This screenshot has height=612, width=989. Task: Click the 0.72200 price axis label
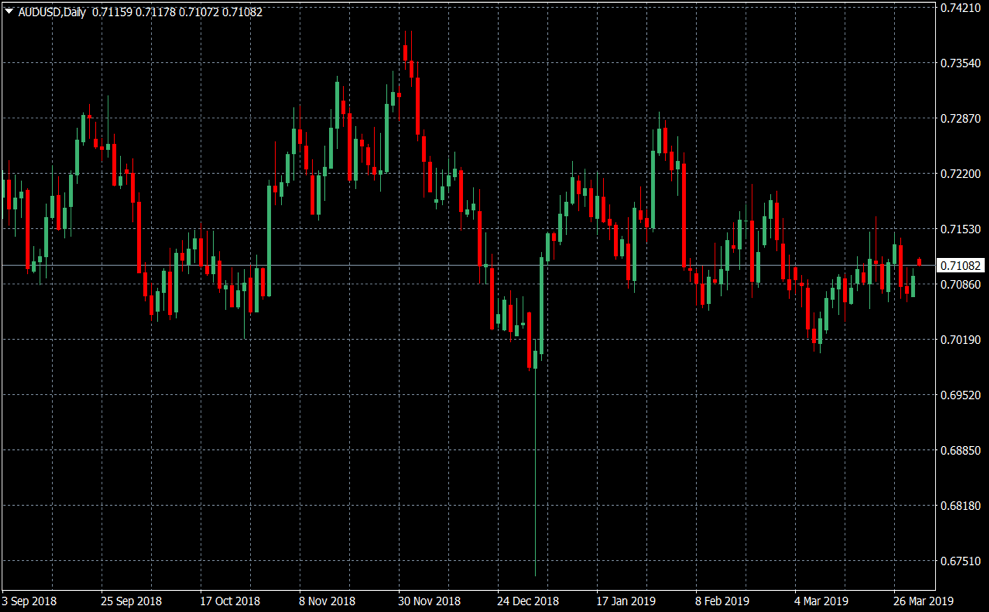point(961,174)
